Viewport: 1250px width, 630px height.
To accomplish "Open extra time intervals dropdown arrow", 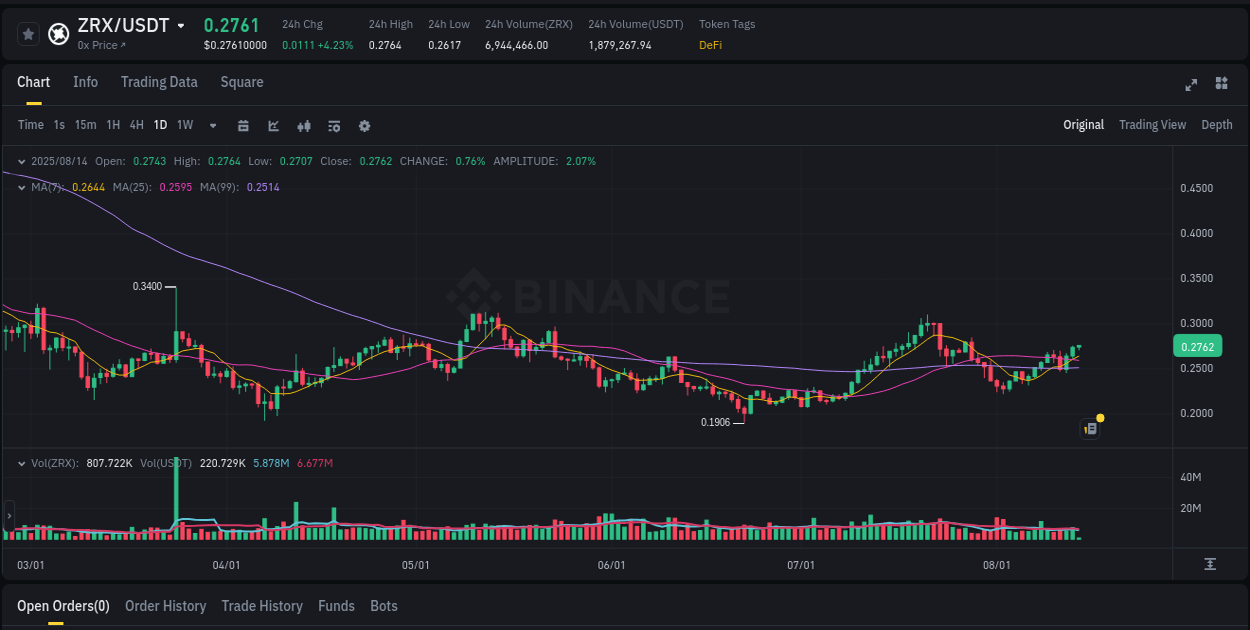I will pos(212,126).
